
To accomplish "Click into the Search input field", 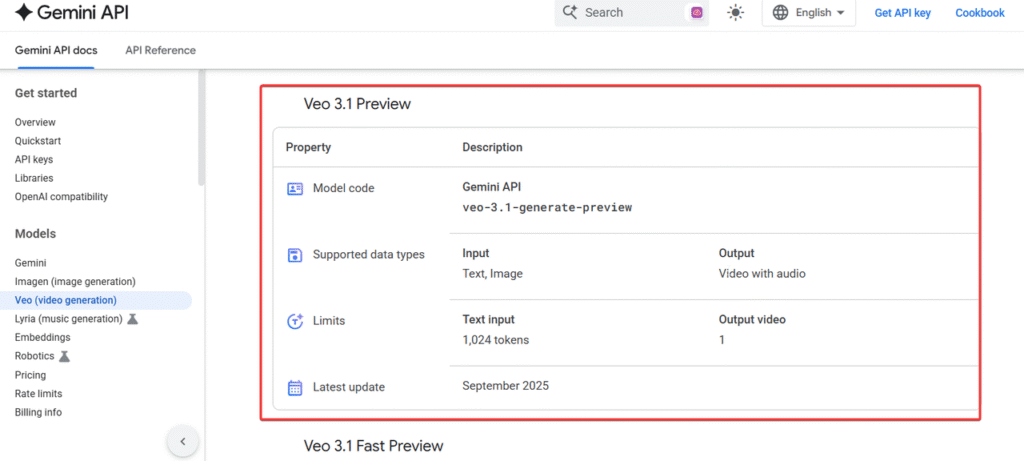I will point(630,13).
